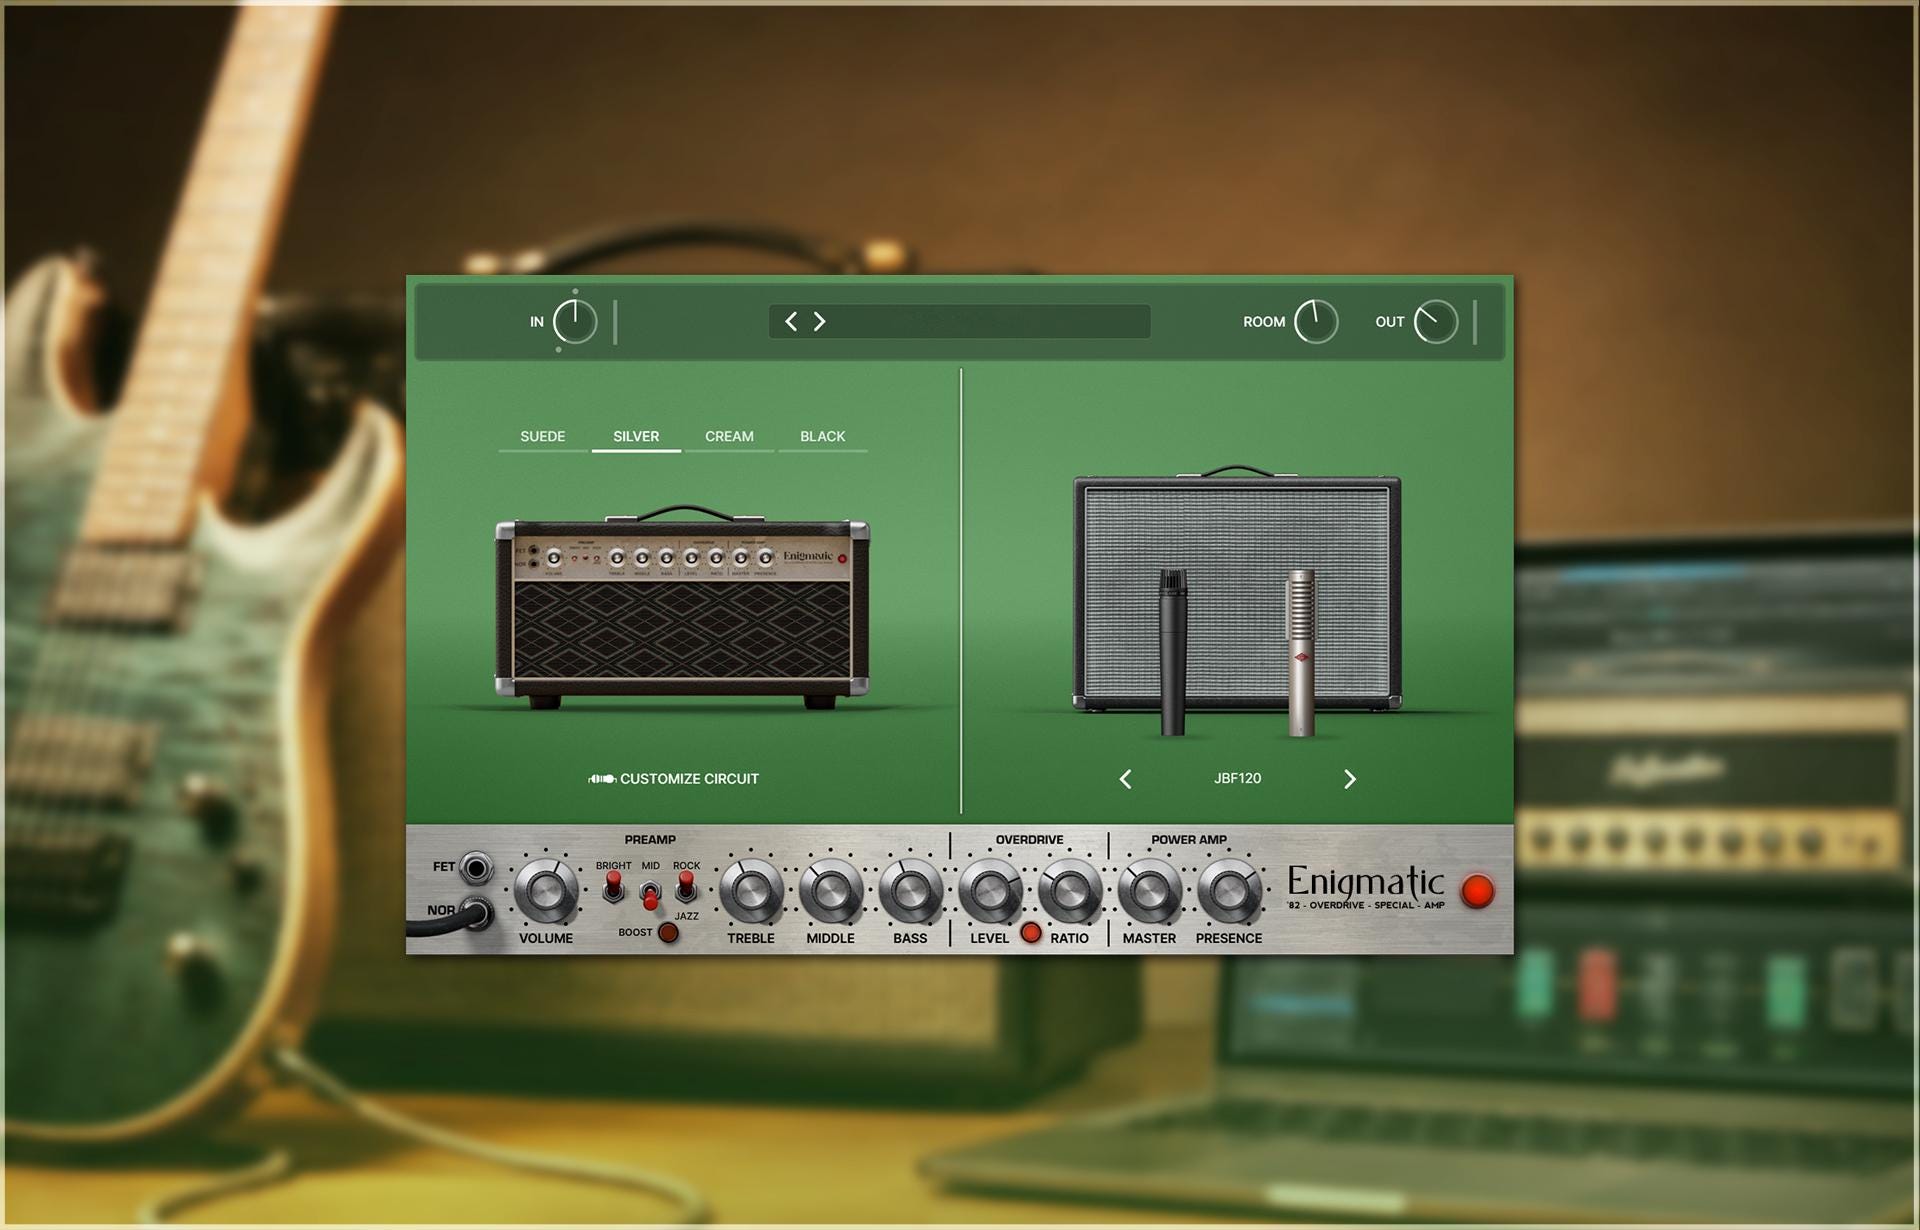
Task: Click the amp head thumbnail
Action: 682,607
